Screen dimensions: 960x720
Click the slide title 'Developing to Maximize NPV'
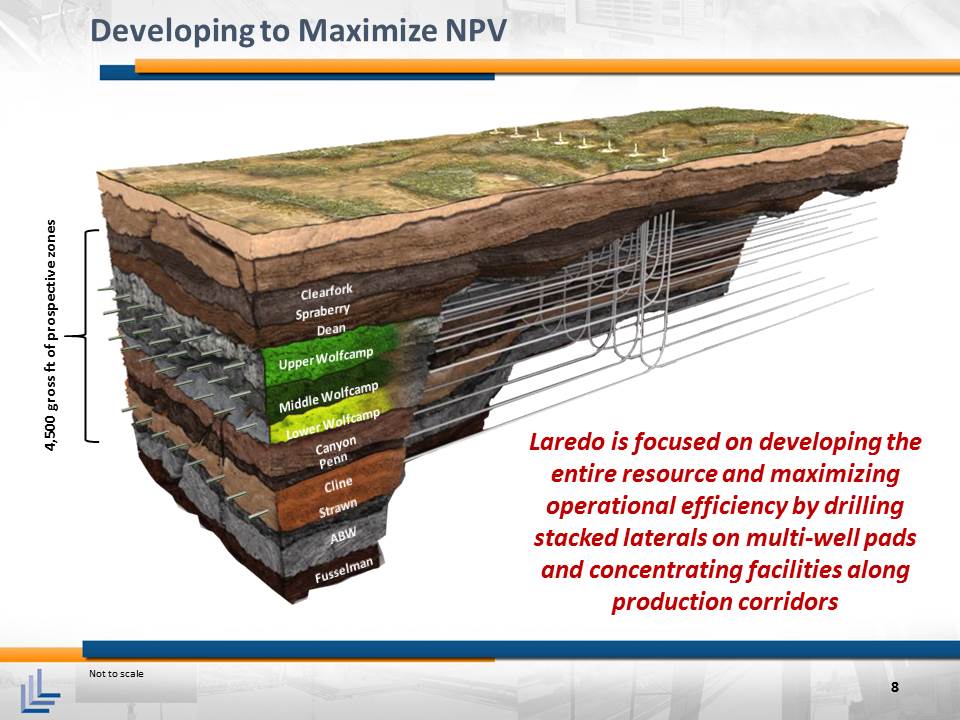click(x=298, y=31)
